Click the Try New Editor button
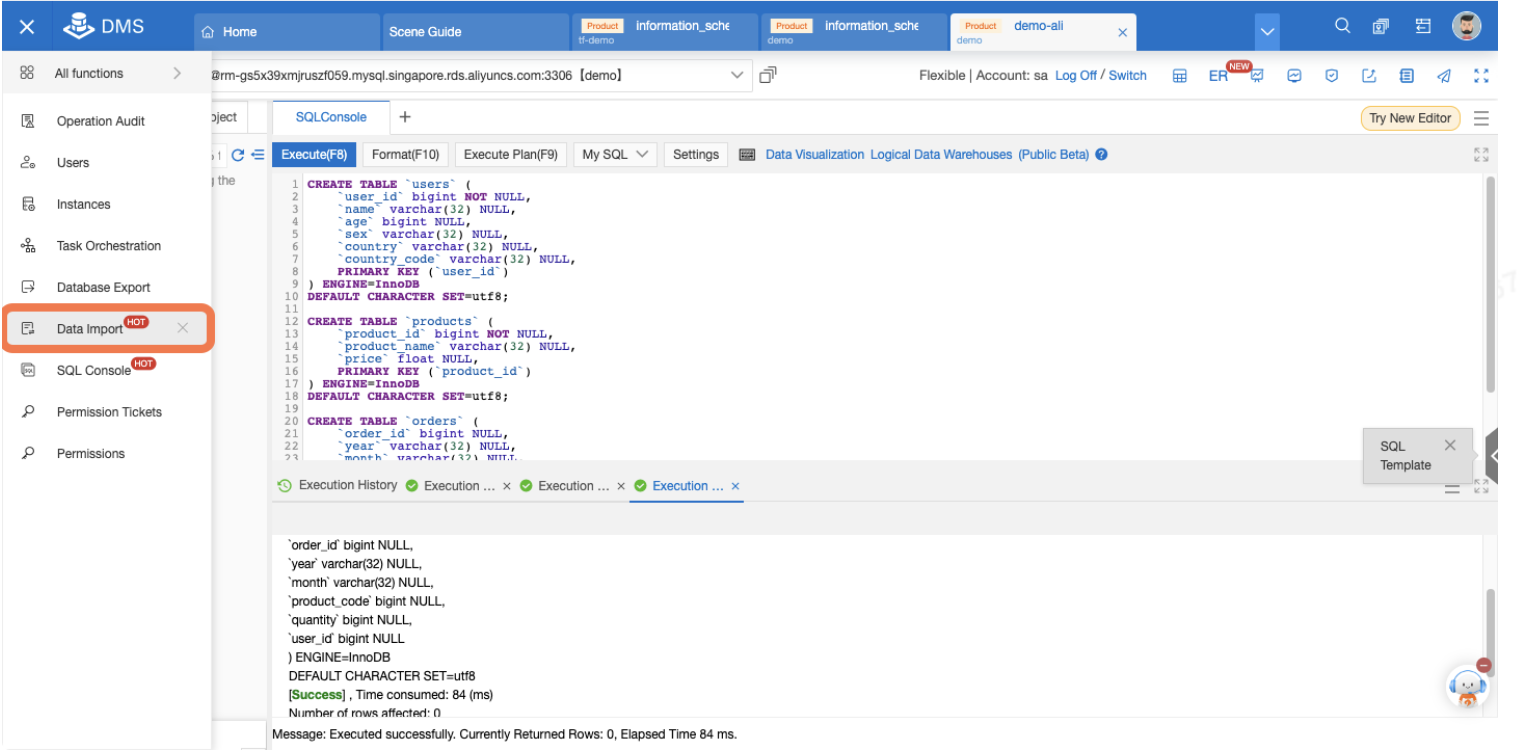The height and width of the screenshot is (756, 1518). point(1410,117)
